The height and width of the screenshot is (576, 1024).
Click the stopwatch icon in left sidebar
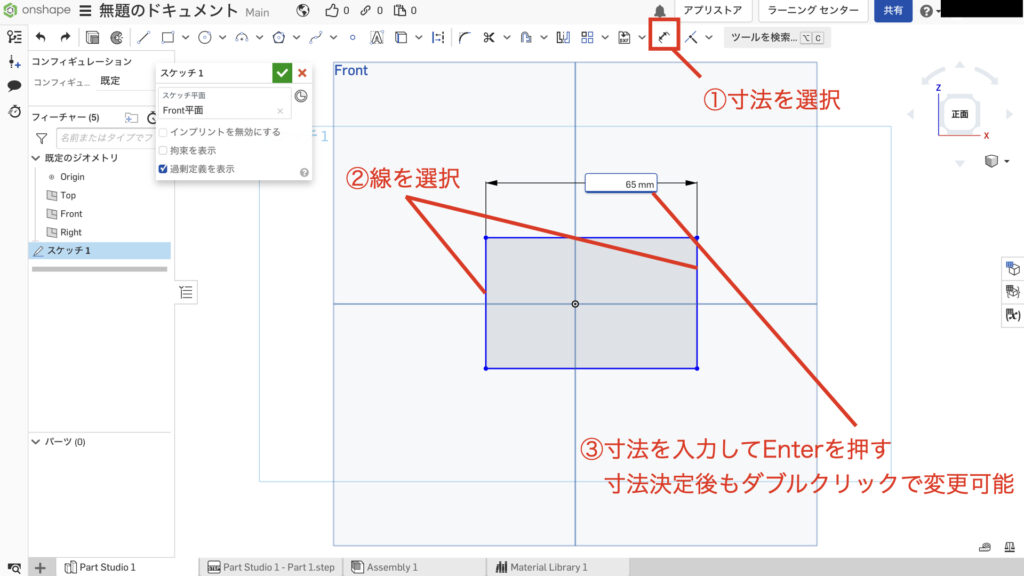click(x=14, y=111)
